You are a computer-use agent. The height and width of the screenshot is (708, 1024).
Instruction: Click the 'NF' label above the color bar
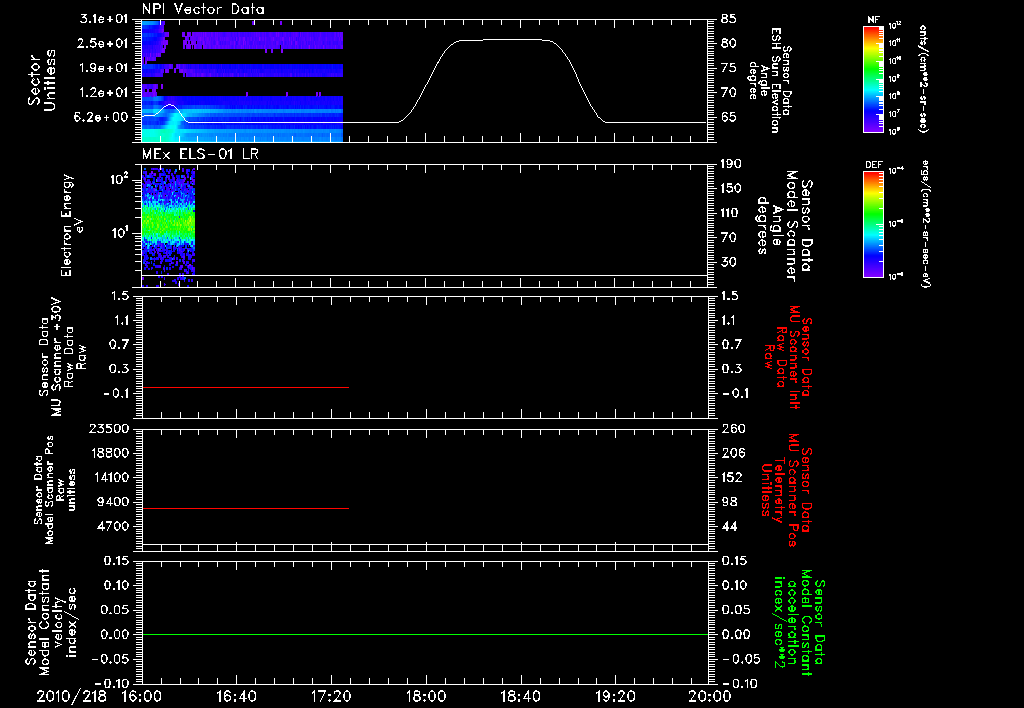(x=874, y=20)
